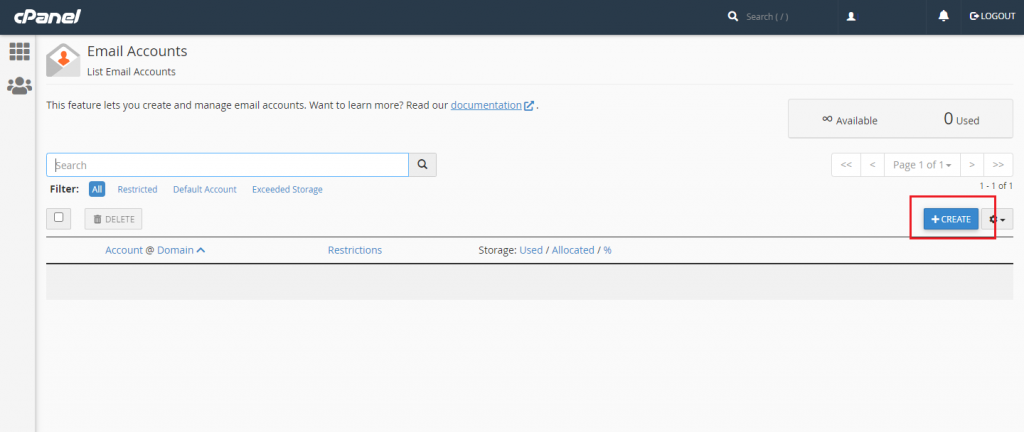Click the 'List Email Accounts' subtitle text
The height and width of the screenshot is (432, 1024).
tap(131, 72)
